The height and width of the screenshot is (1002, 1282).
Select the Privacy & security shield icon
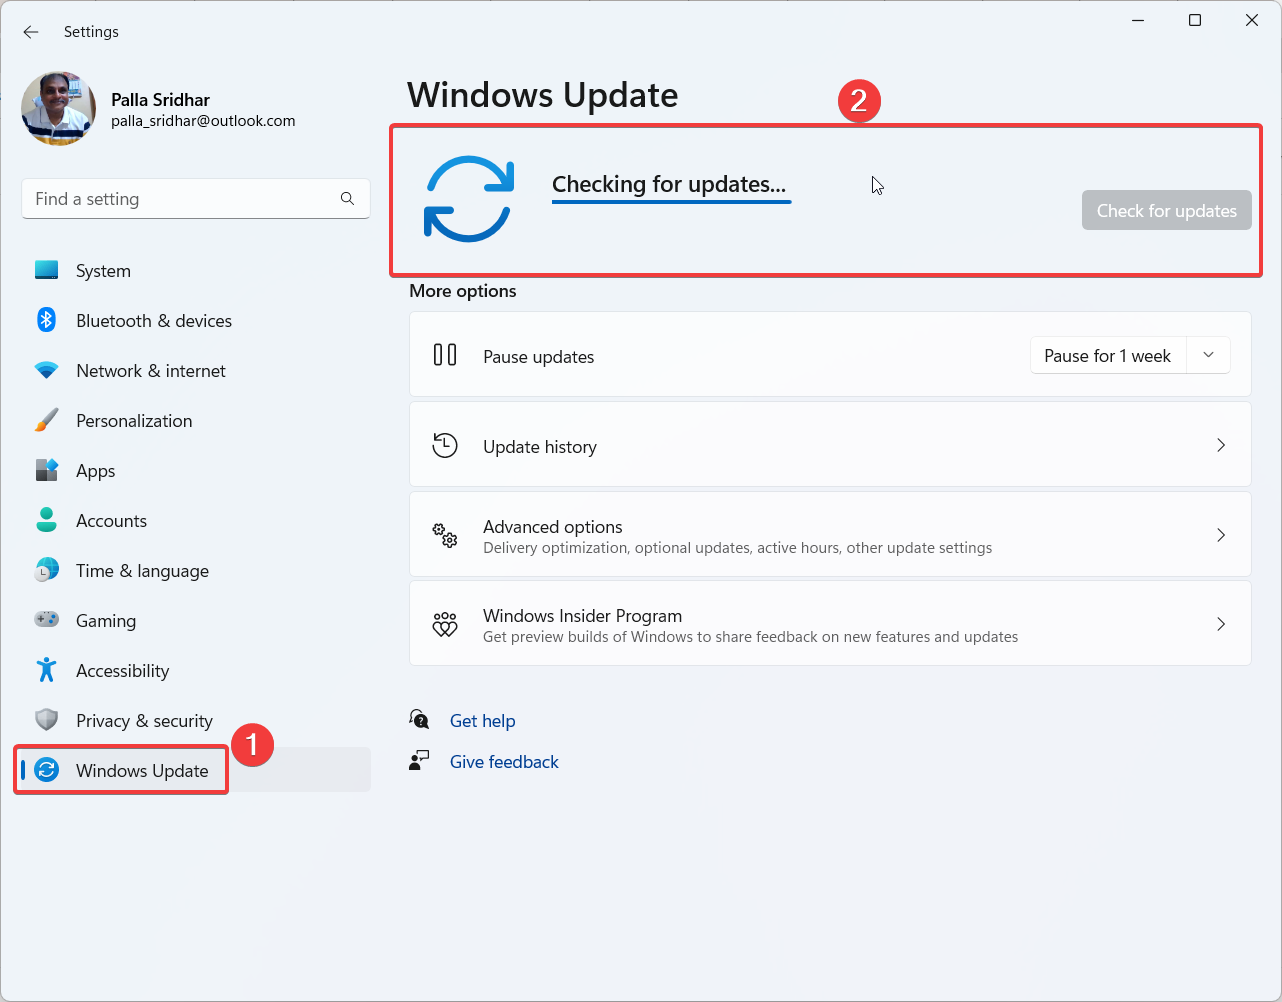point(46,720)
